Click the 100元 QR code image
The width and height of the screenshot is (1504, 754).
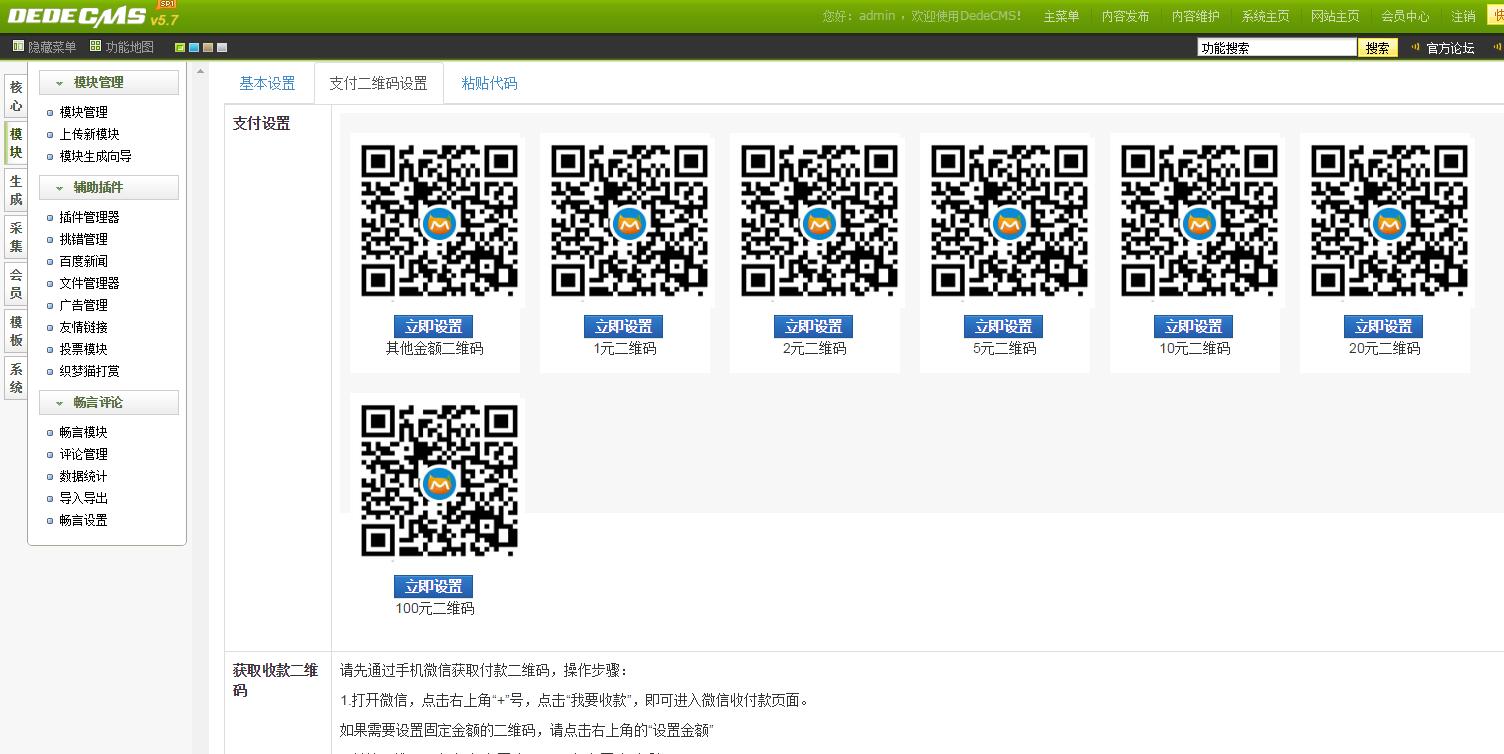coord(438,481)
